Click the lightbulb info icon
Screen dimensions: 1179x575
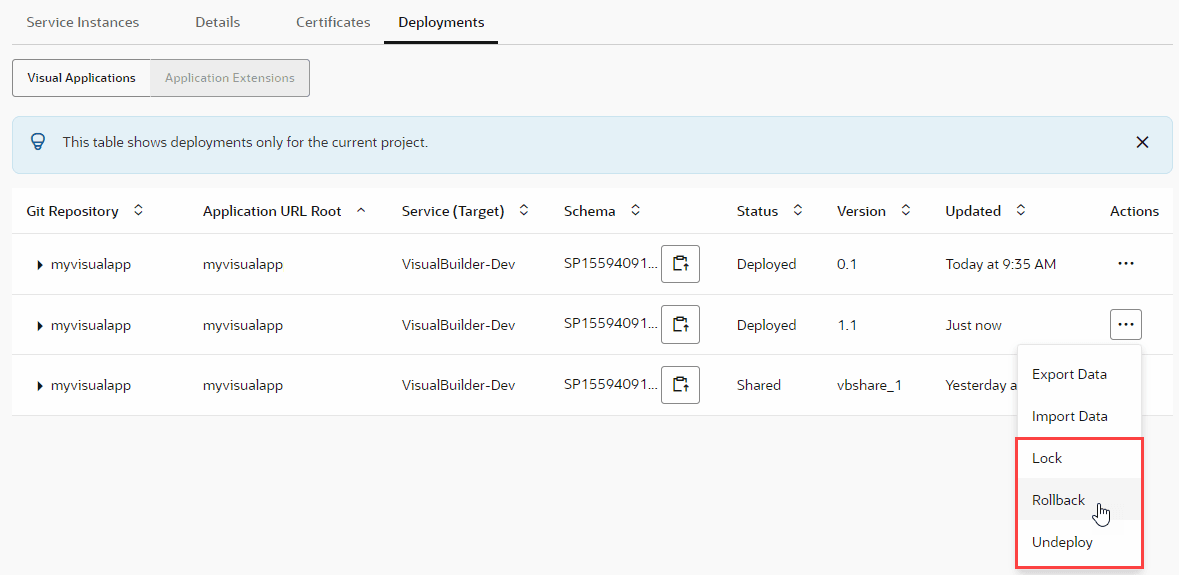[38, 142]
